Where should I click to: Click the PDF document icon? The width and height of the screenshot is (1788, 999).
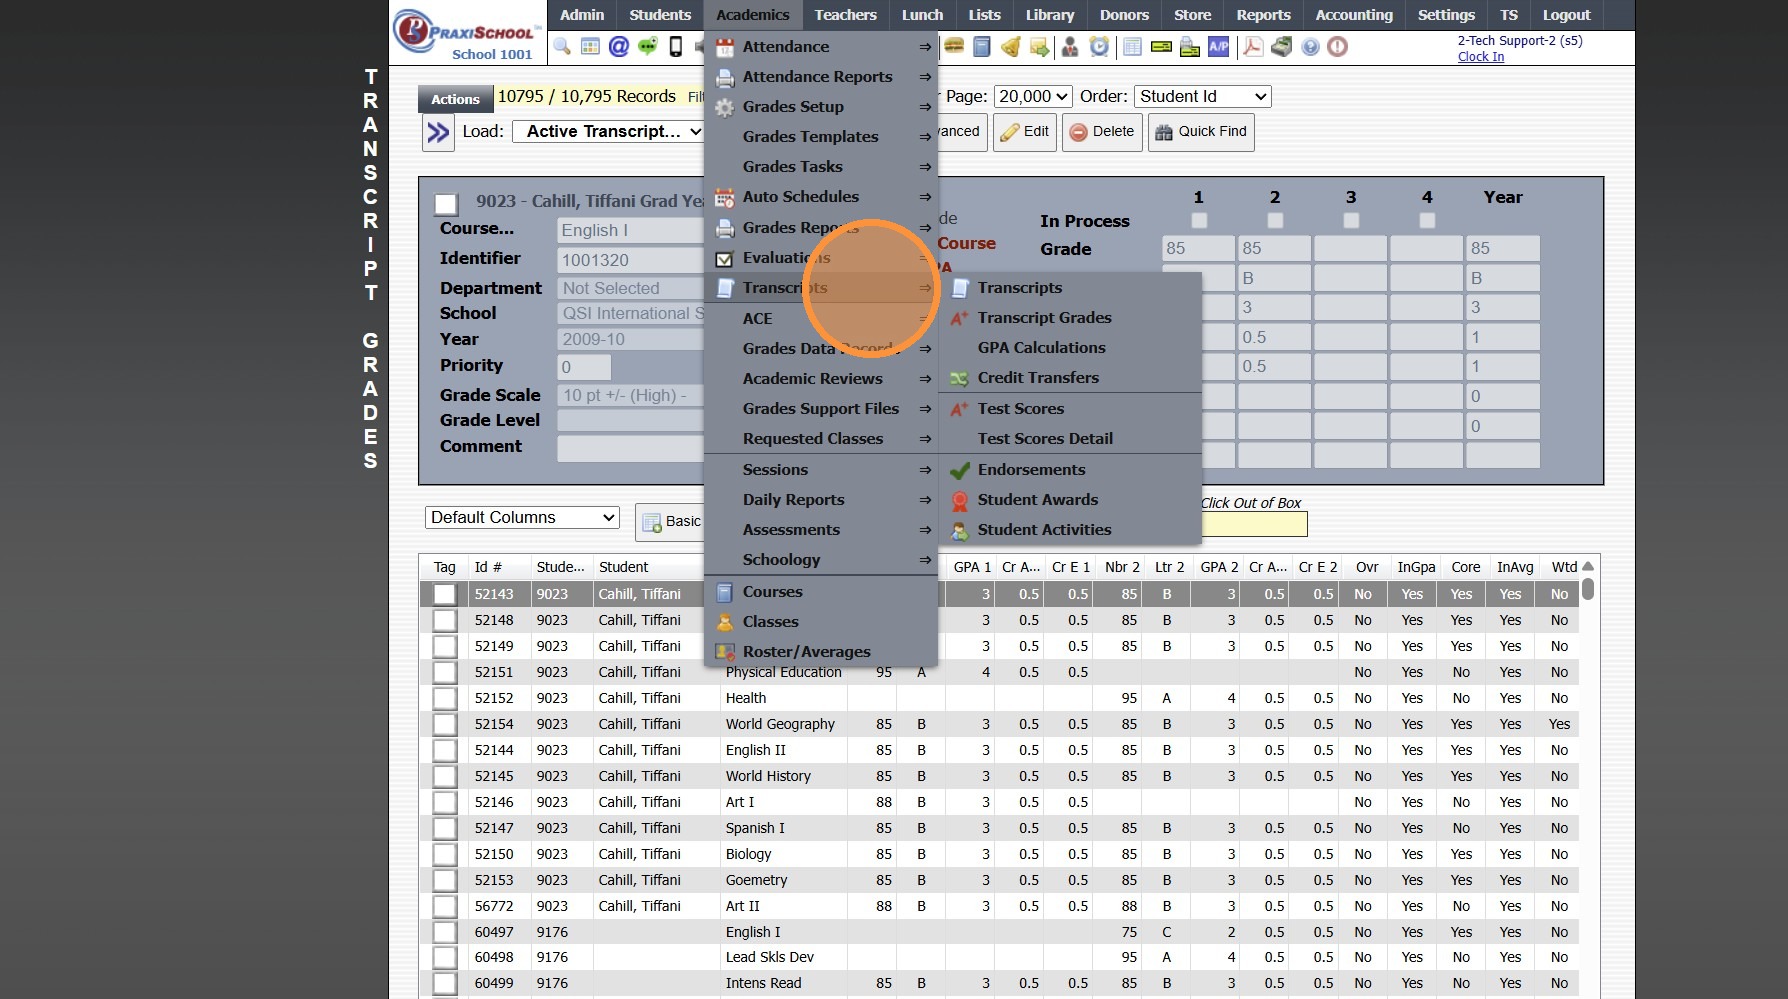[1252, 47]
